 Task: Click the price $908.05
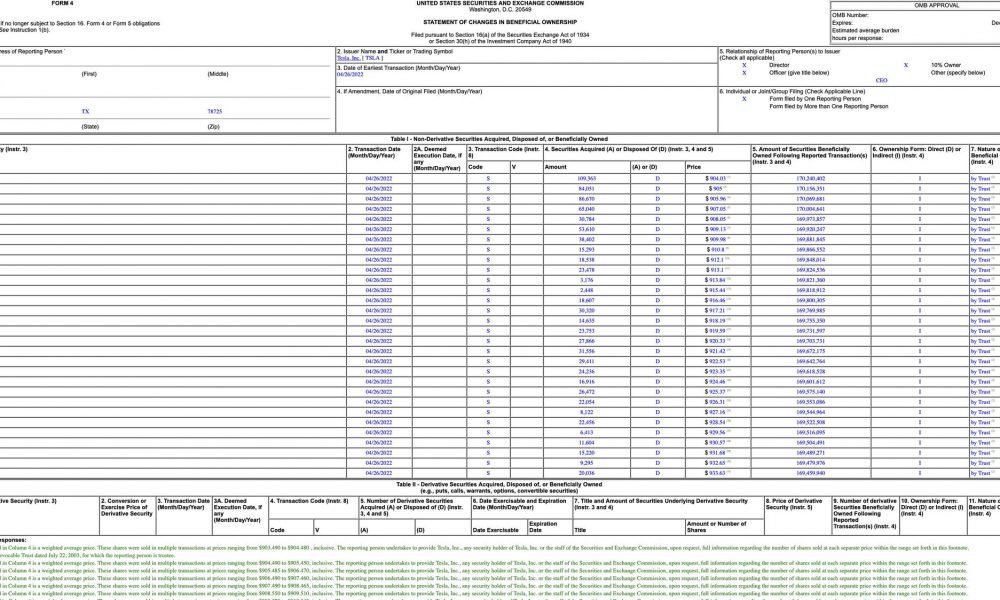click(x=716, y=219)
